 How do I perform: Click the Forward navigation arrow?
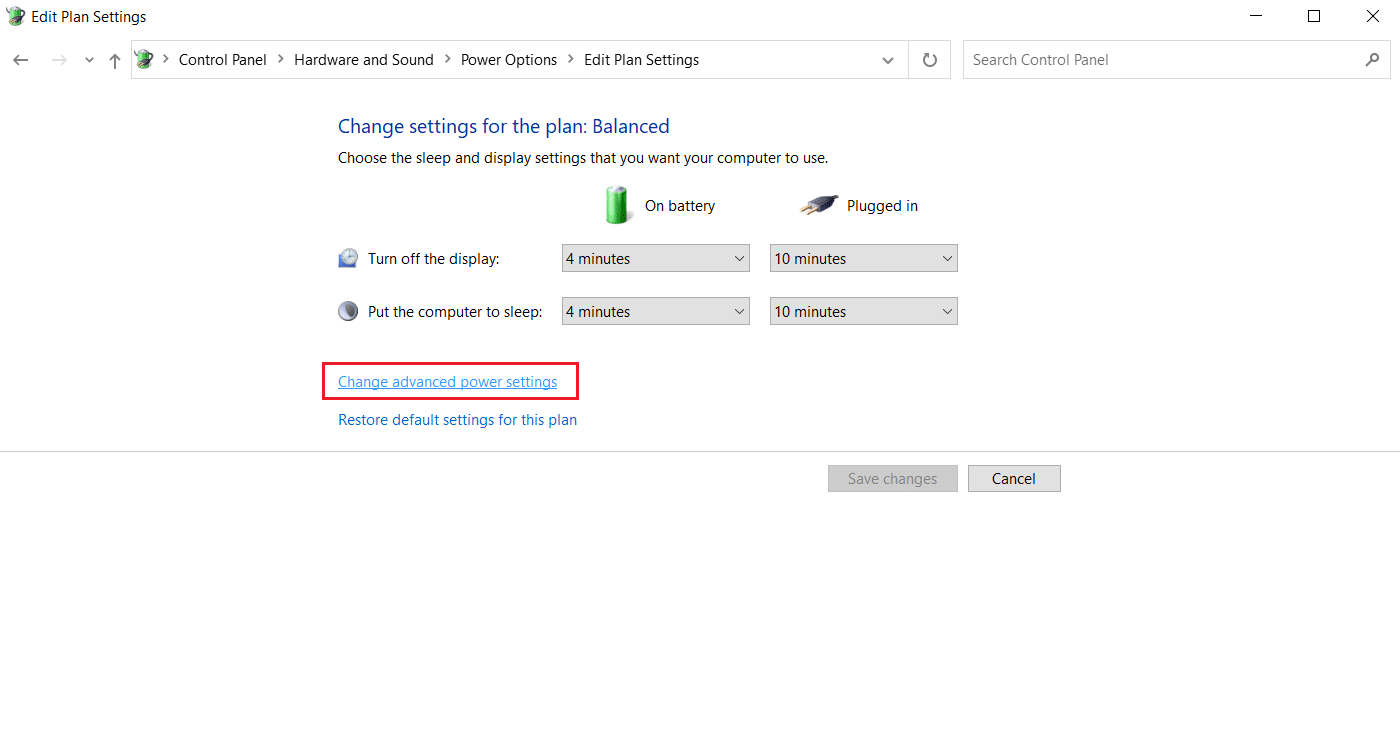pos(59,60)
